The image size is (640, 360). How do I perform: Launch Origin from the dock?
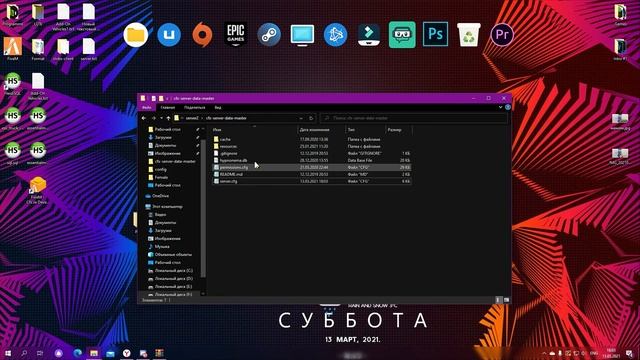pyautogui.click(x=202, y=35)
